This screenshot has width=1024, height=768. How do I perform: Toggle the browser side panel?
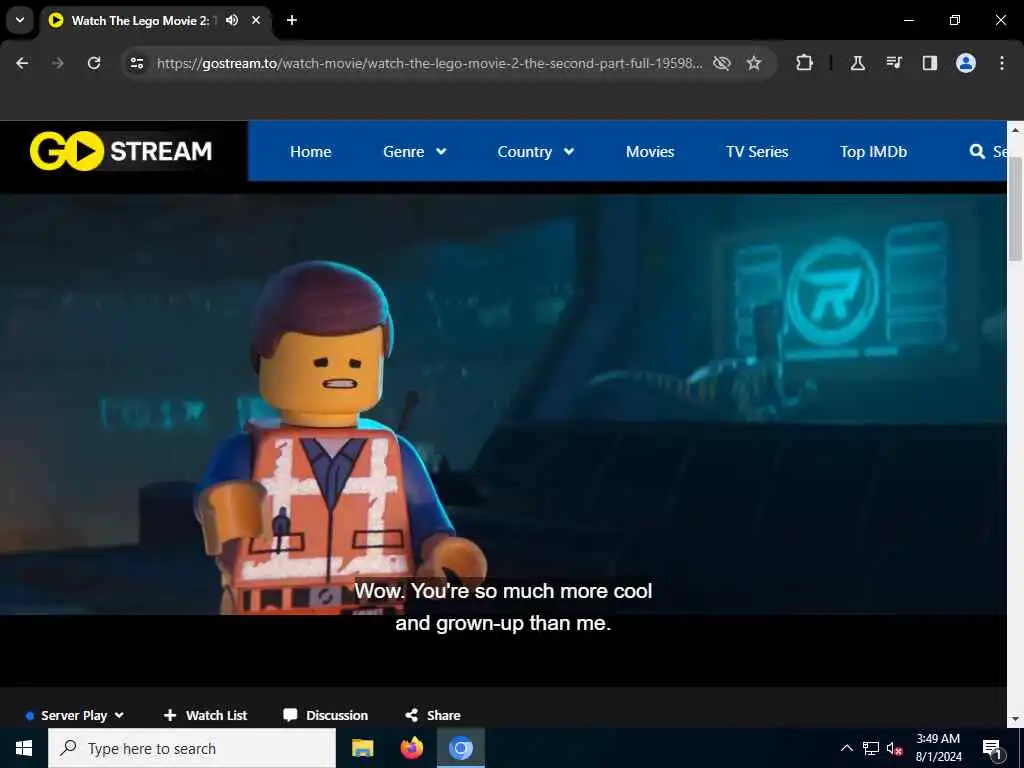tap(930, 63)
